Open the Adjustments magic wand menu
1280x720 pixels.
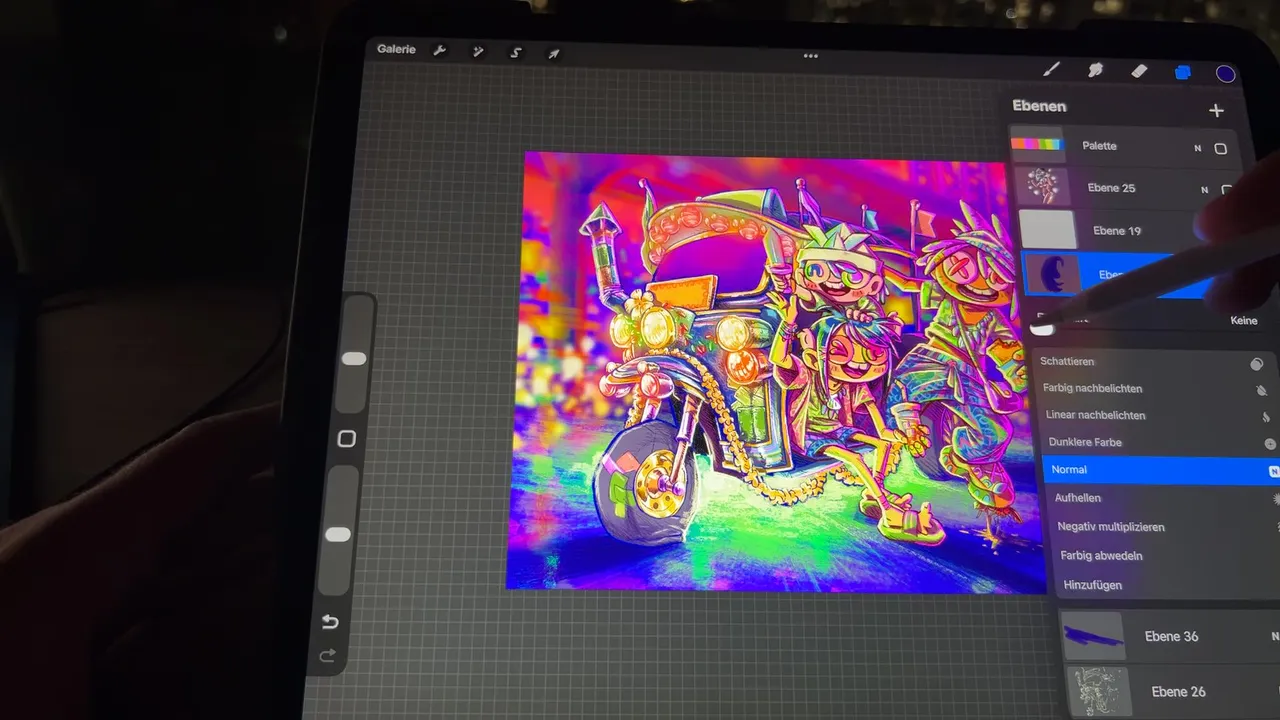478,51
